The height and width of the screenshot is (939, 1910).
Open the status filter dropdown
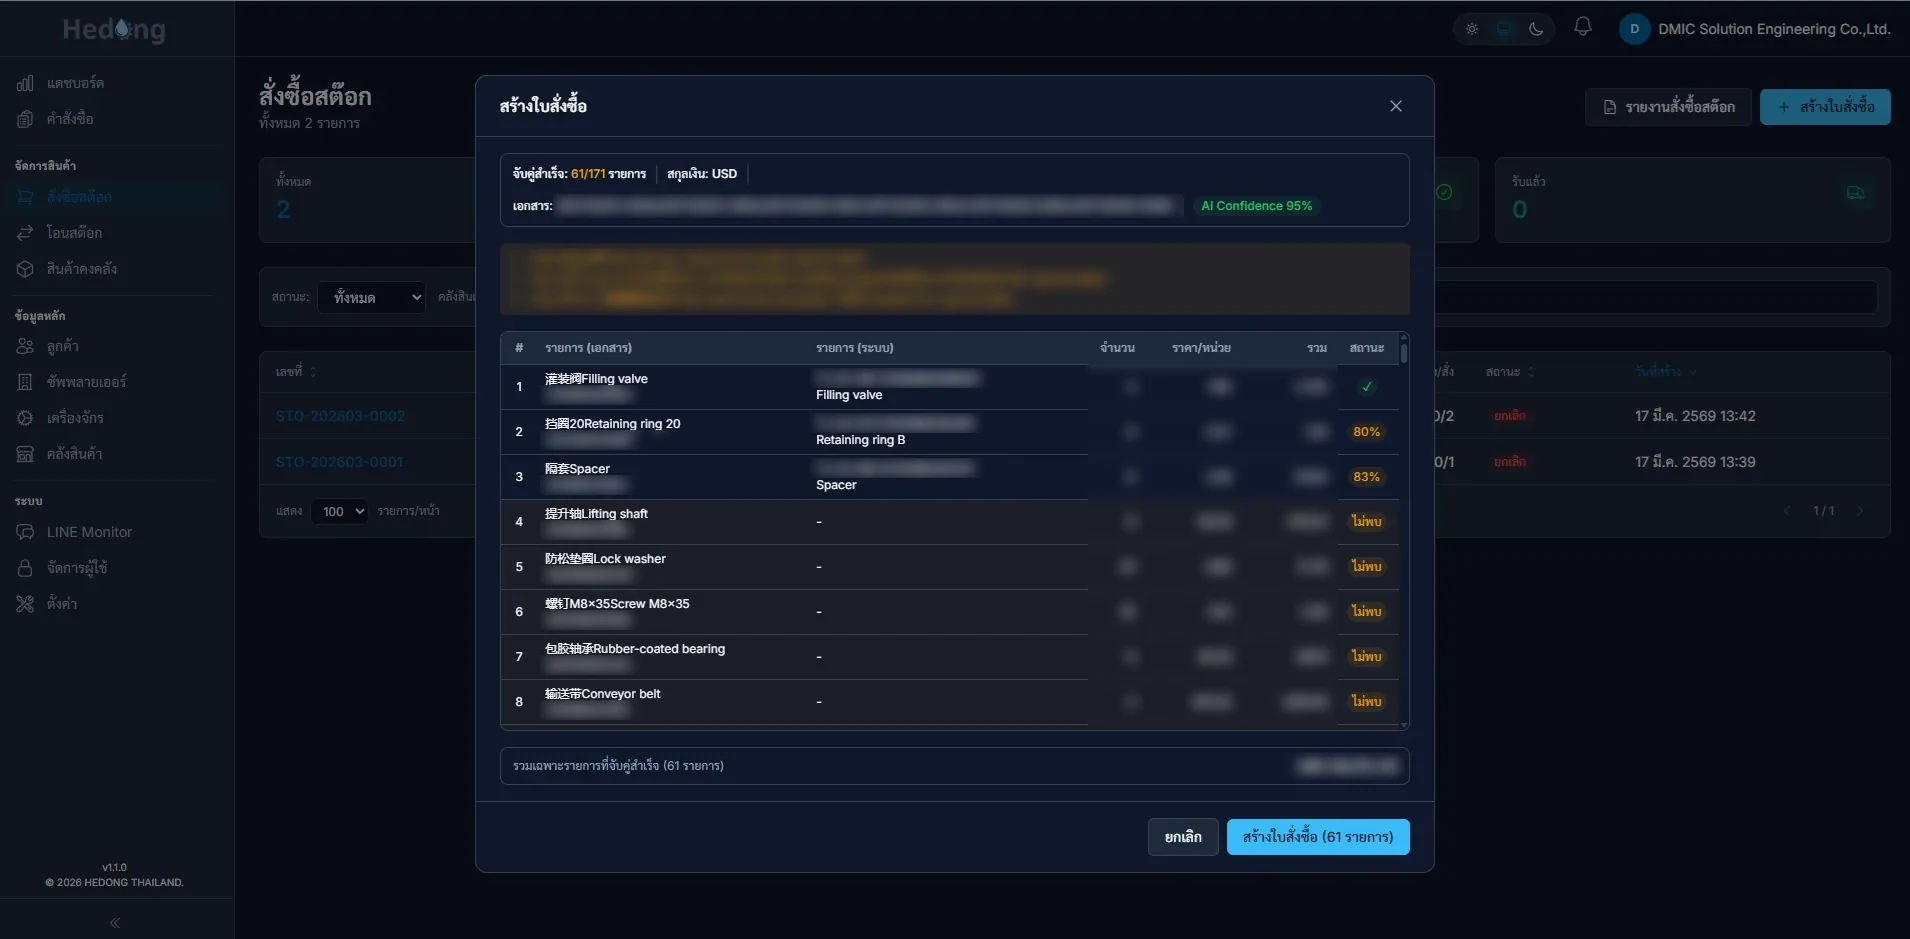point(371,297)
